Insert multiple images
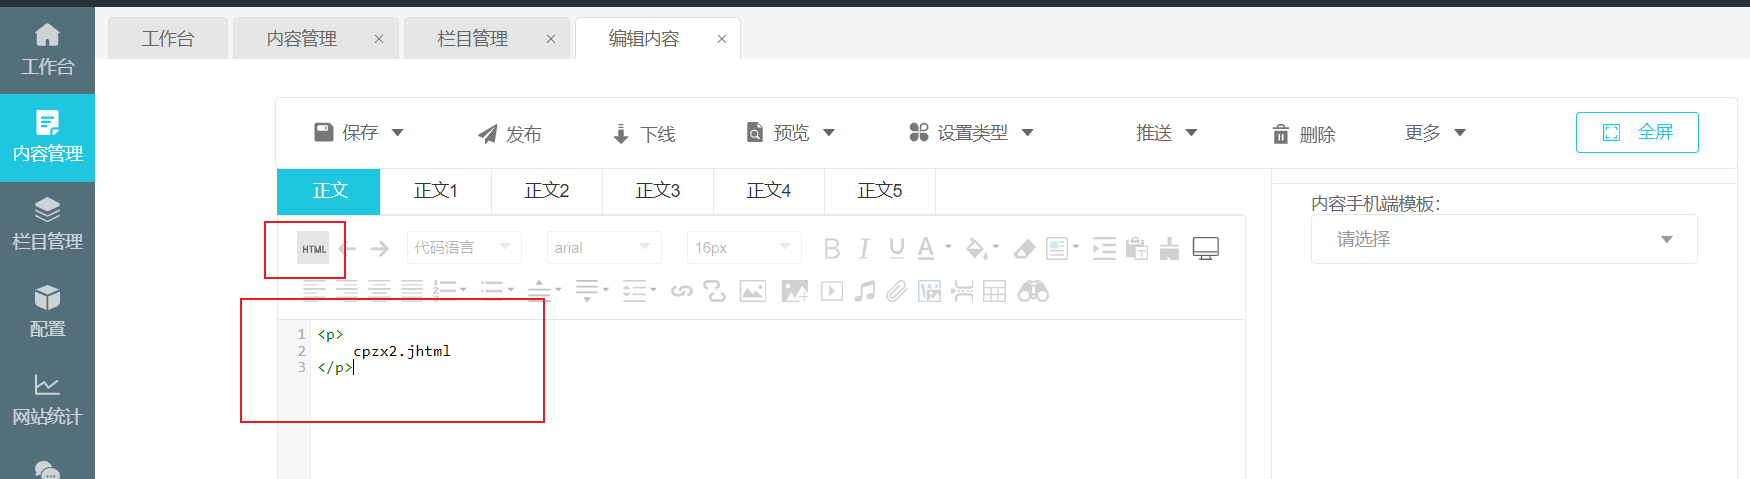 [794, 291]
